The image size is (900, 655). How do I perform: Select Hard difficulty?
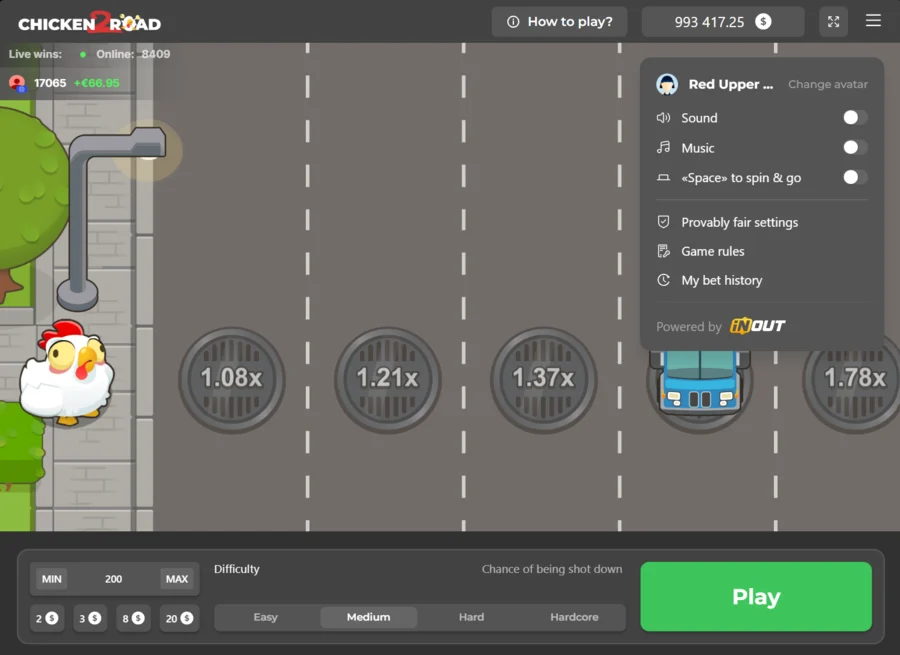[471, 617]
